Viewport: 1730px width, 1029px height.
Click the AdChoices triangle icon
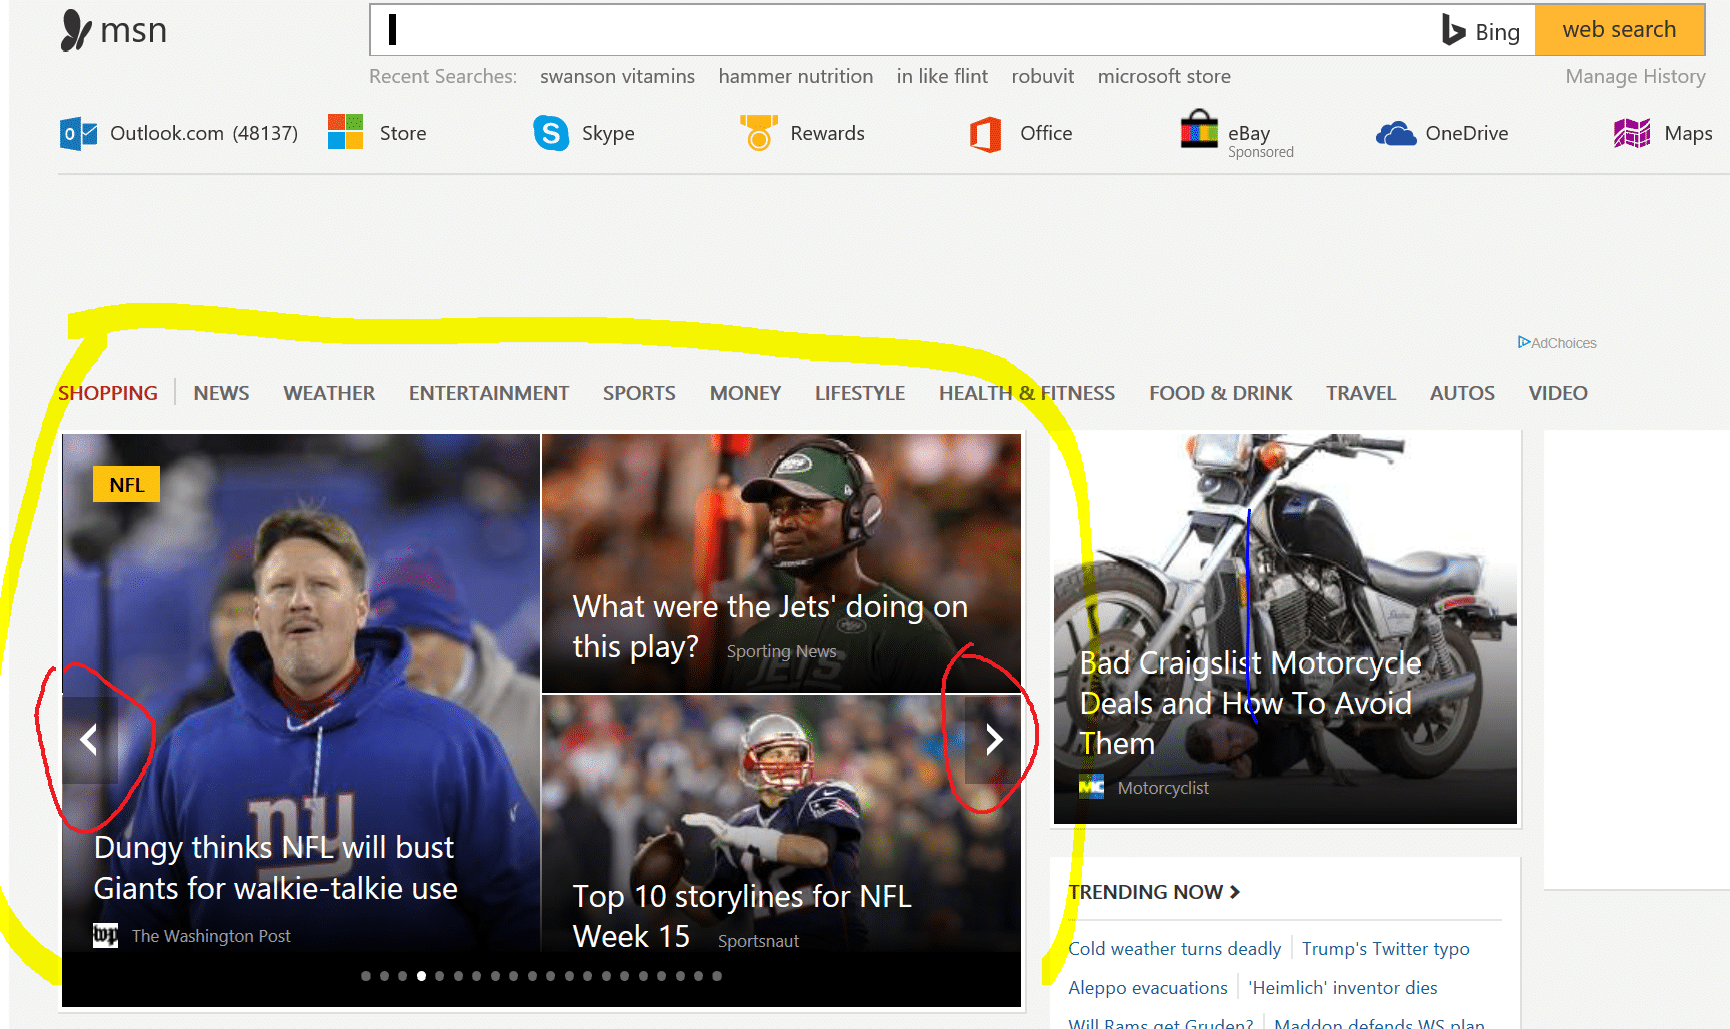pos(1524,342)
